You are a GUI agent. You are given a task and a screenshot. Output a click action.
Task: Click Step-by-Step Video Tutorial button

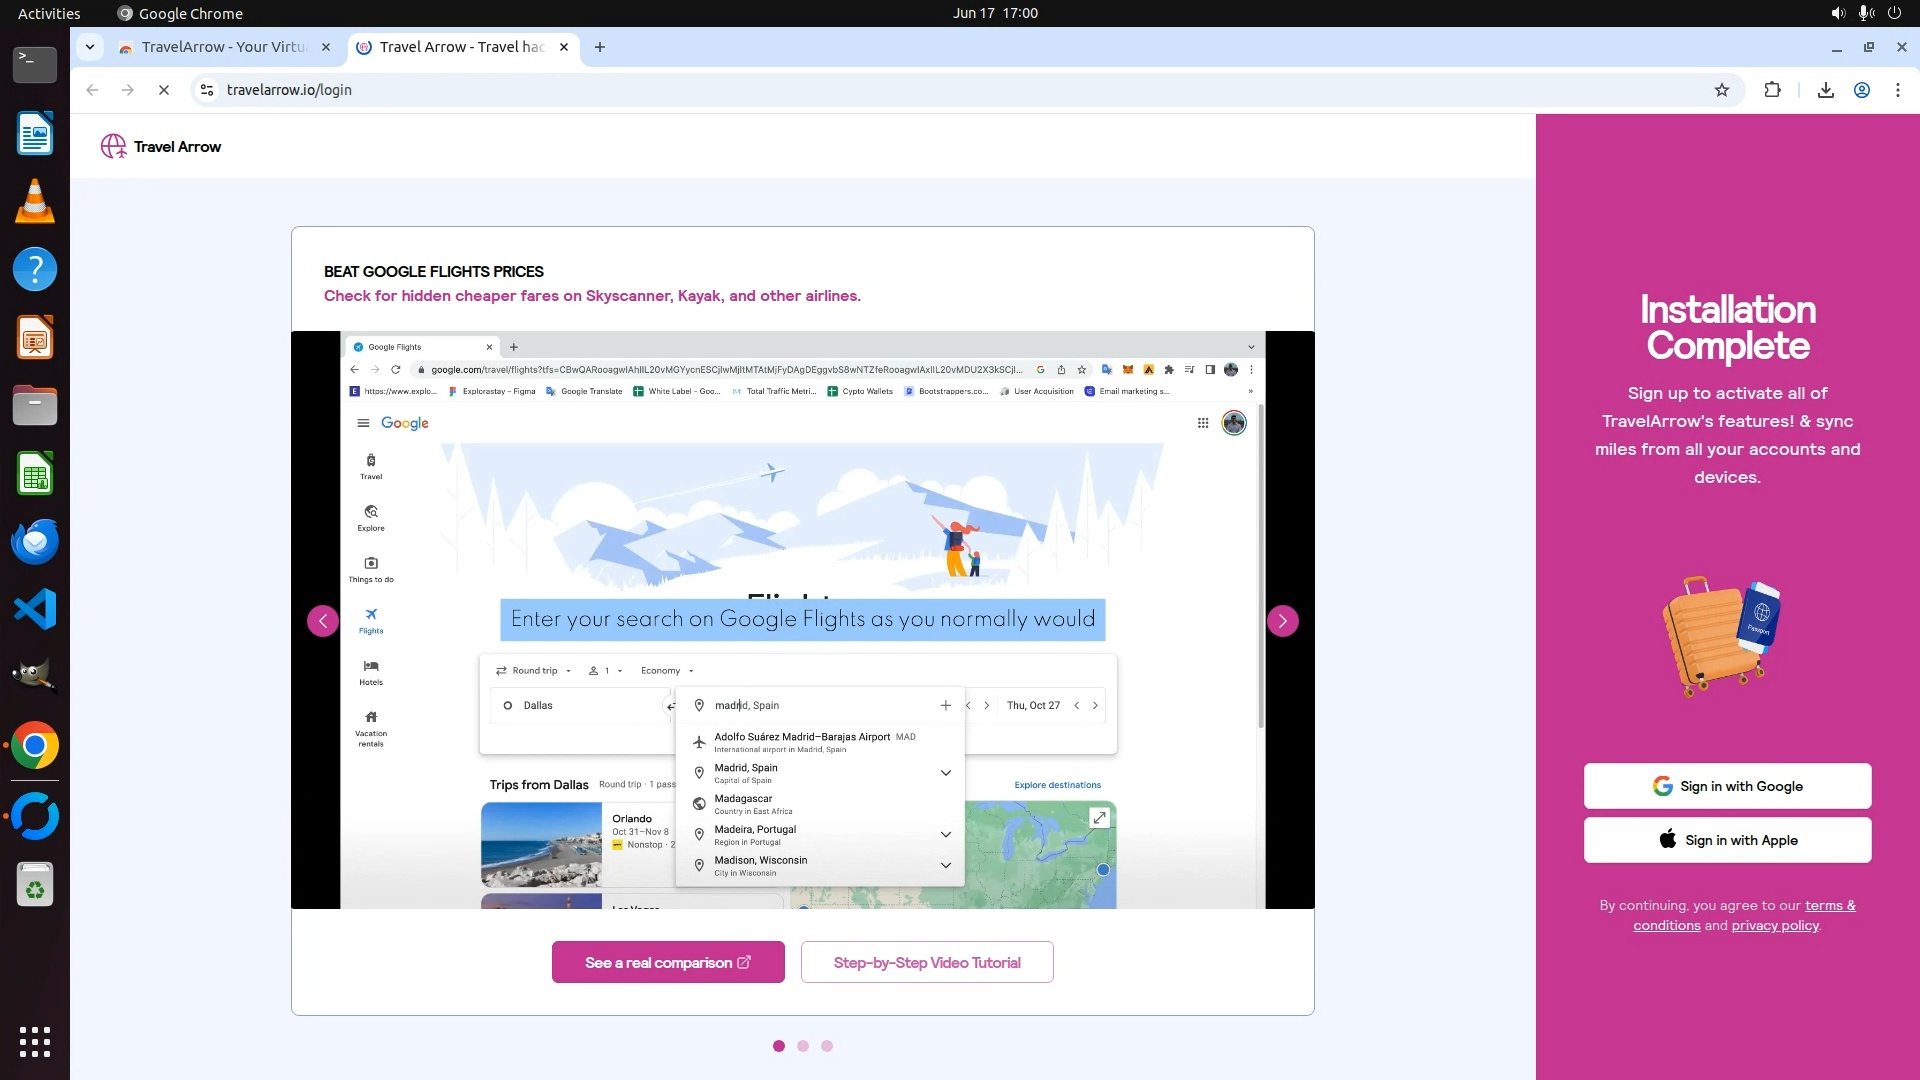click(x=926, y=962)
